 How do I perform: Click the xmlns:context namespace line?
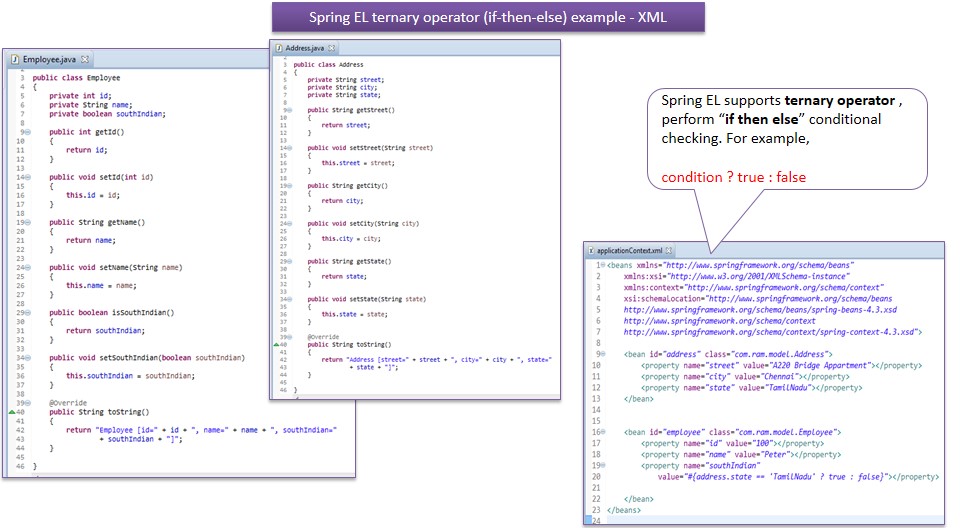pos(754,287)
